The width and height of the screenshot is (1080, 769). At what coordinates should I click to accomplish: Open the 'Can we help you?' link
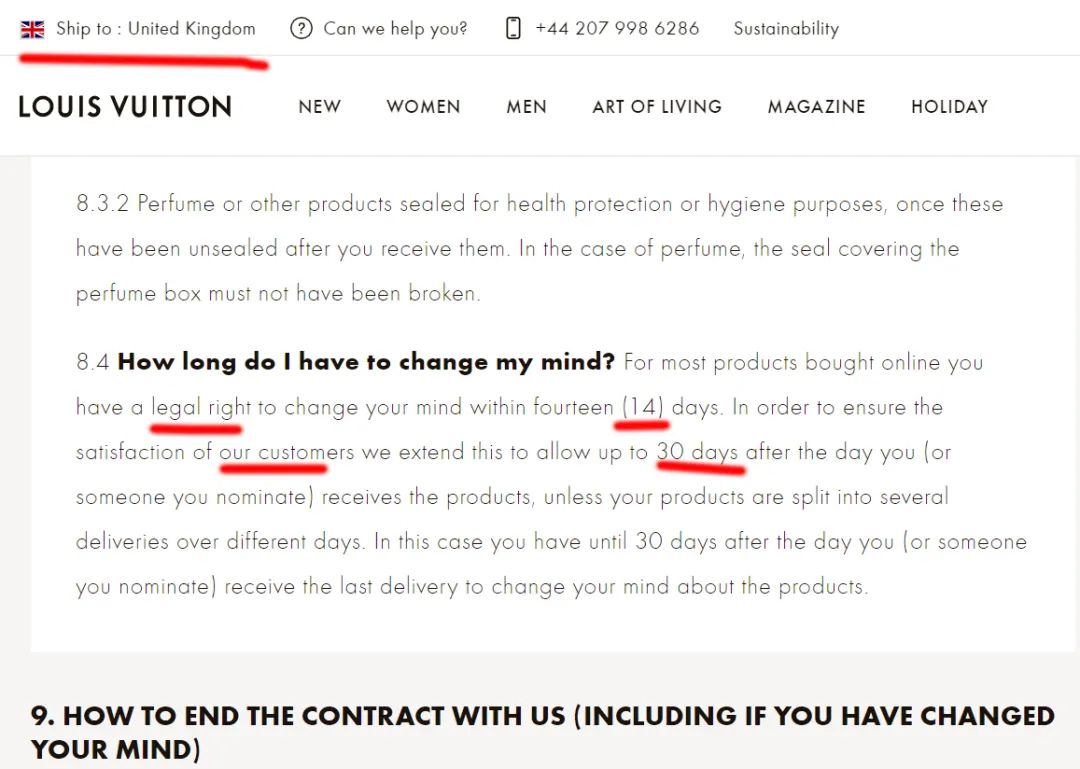pos(395,28)
